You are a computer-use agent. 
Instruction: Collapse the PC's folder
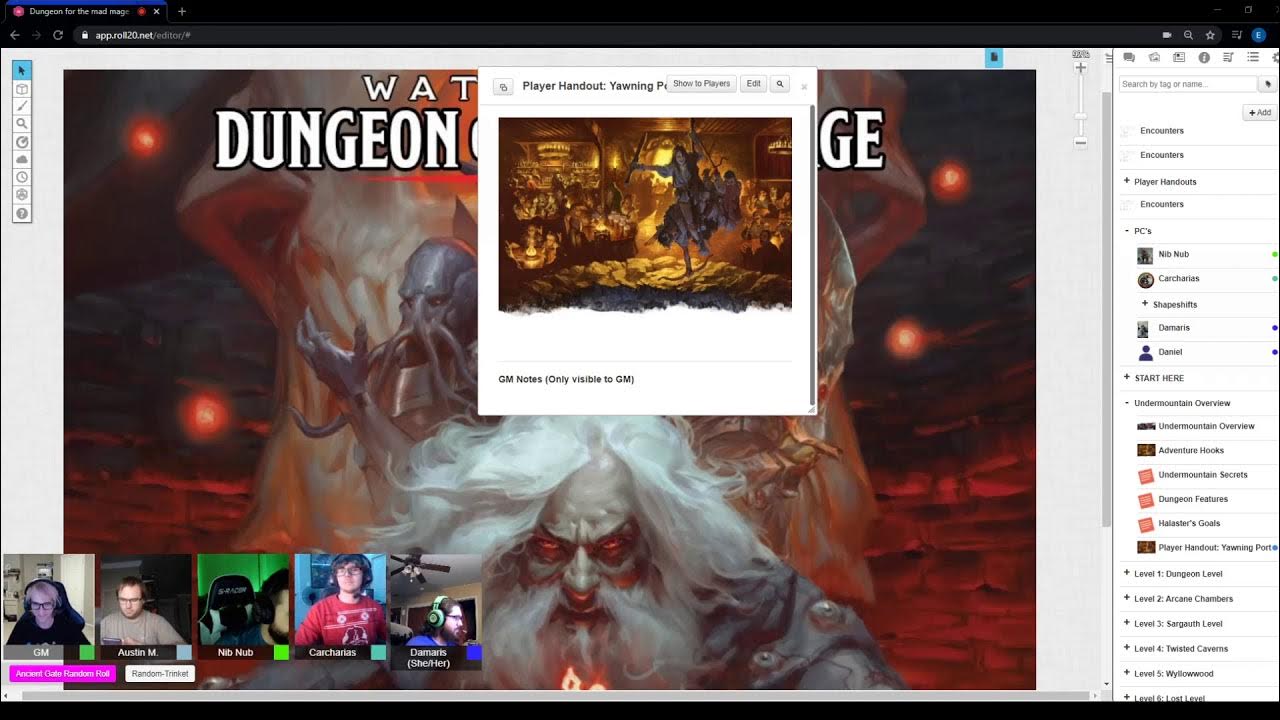coord(1126,231)
